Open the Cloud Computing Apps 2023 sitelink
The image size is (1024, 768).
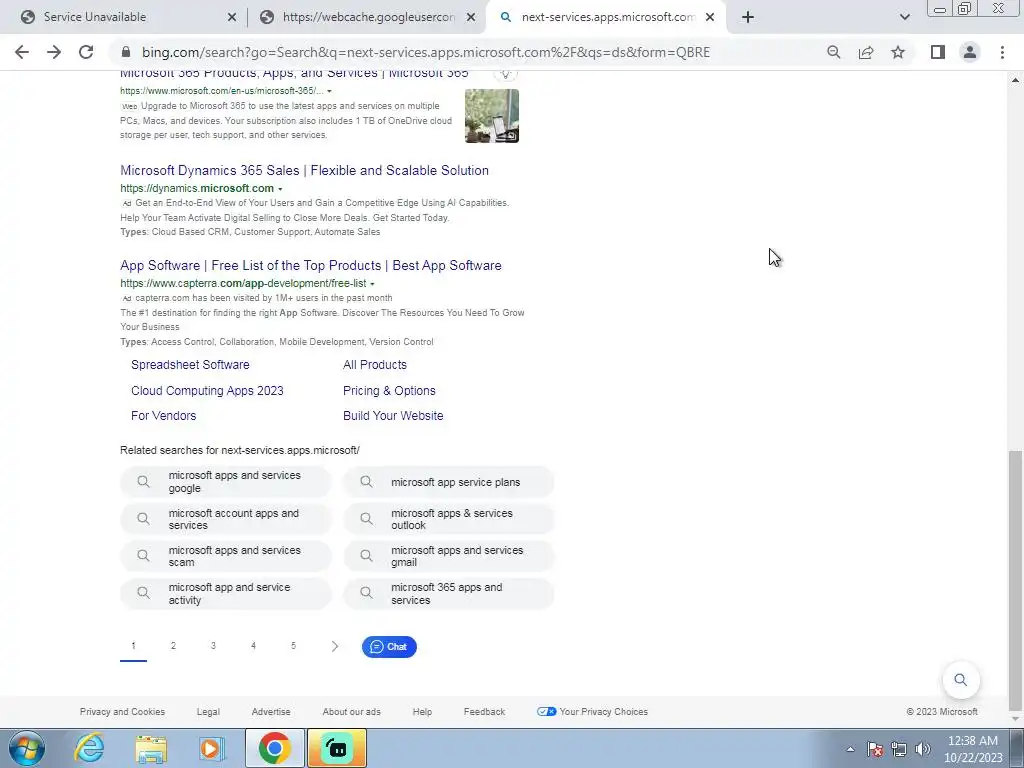[207, 391]
